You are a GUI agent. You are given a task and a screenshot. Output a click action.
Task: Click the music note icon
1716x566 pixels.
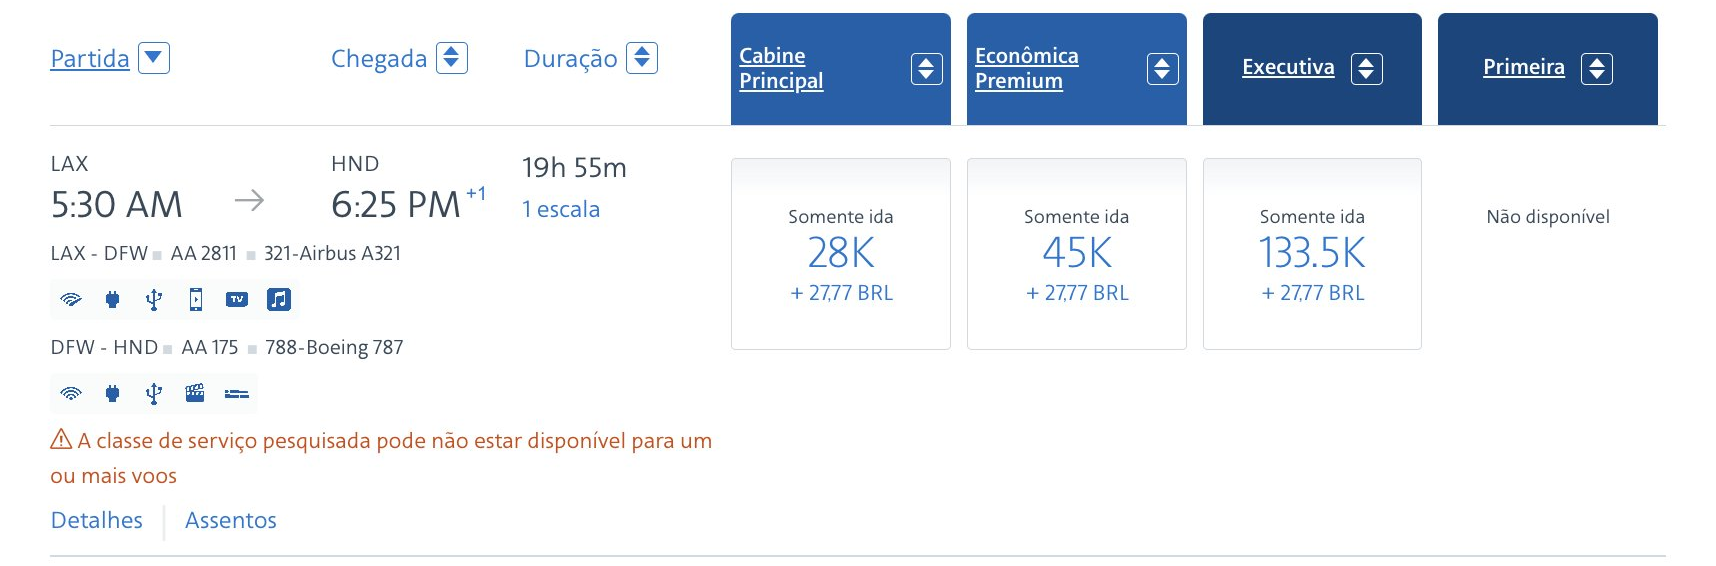pos(279,299)
